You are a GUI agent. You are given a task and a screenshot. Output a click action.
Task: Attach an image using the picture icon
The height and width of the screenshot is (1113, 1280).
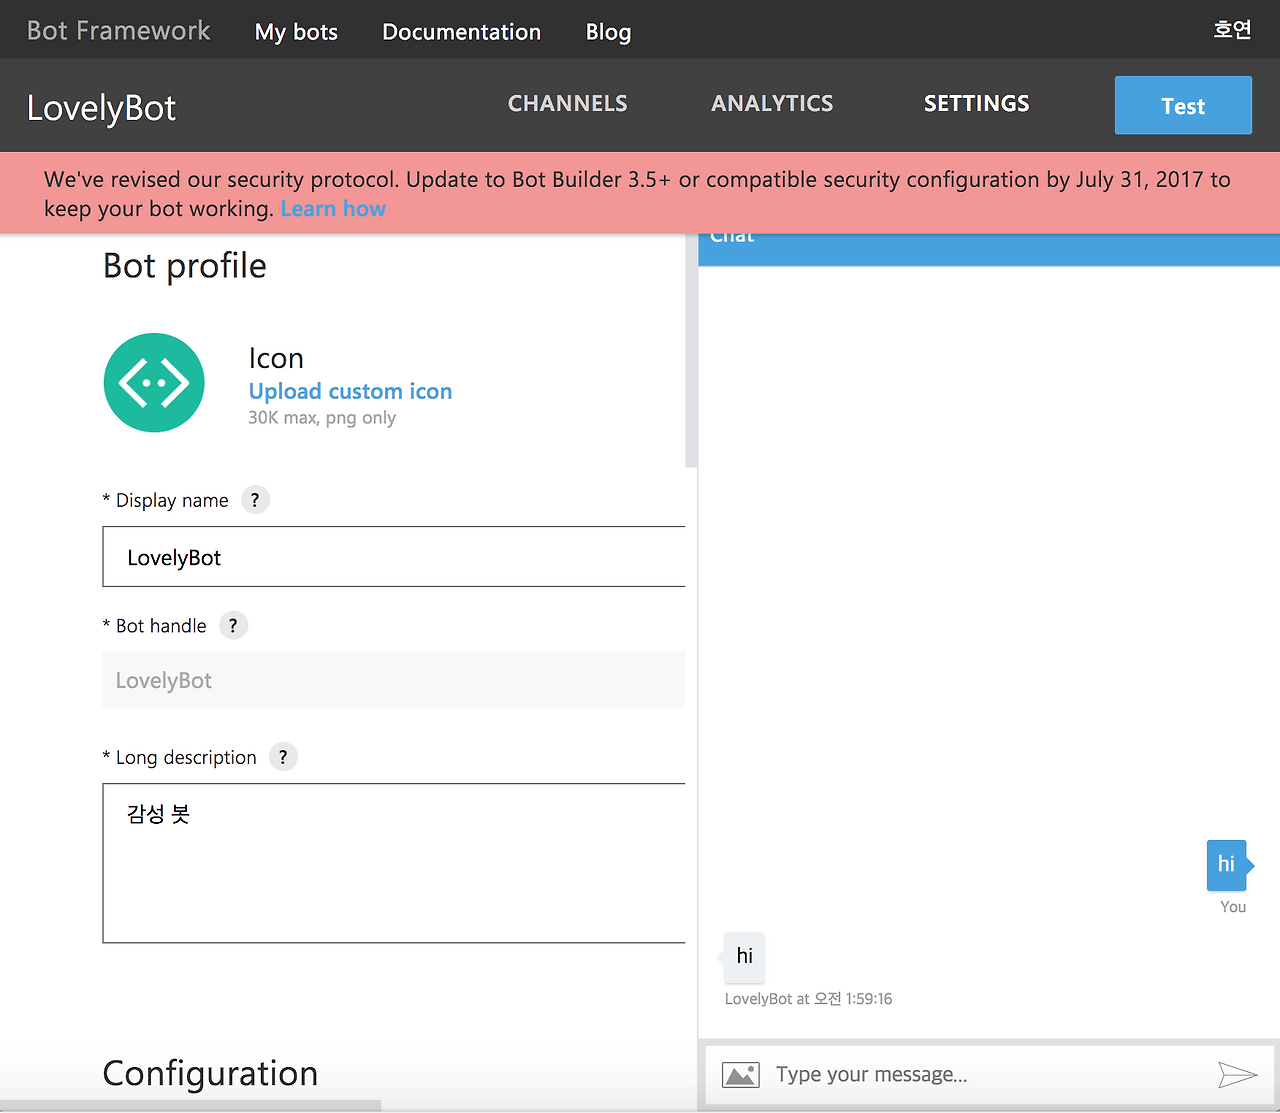click(x=741, y=1075)
